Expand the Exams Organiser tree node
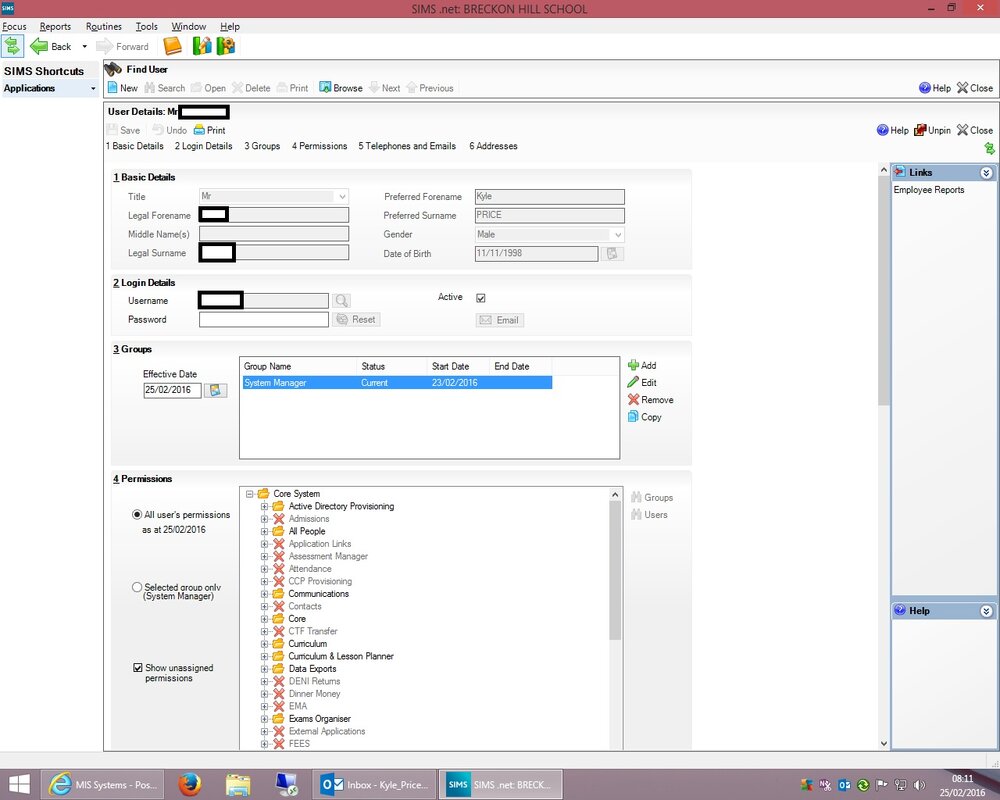 pyautogui.click(x=264, y=718)
